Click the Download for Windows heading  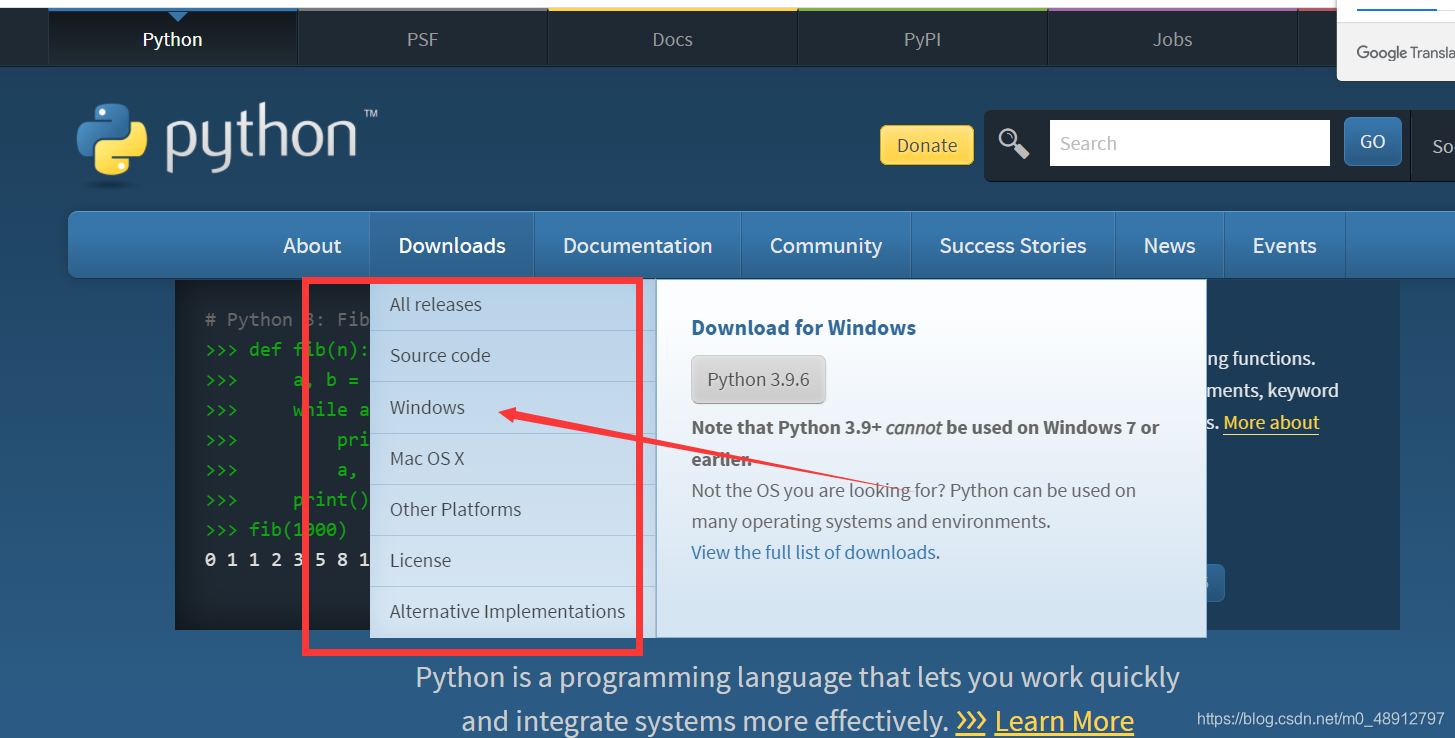coord(804,328)
